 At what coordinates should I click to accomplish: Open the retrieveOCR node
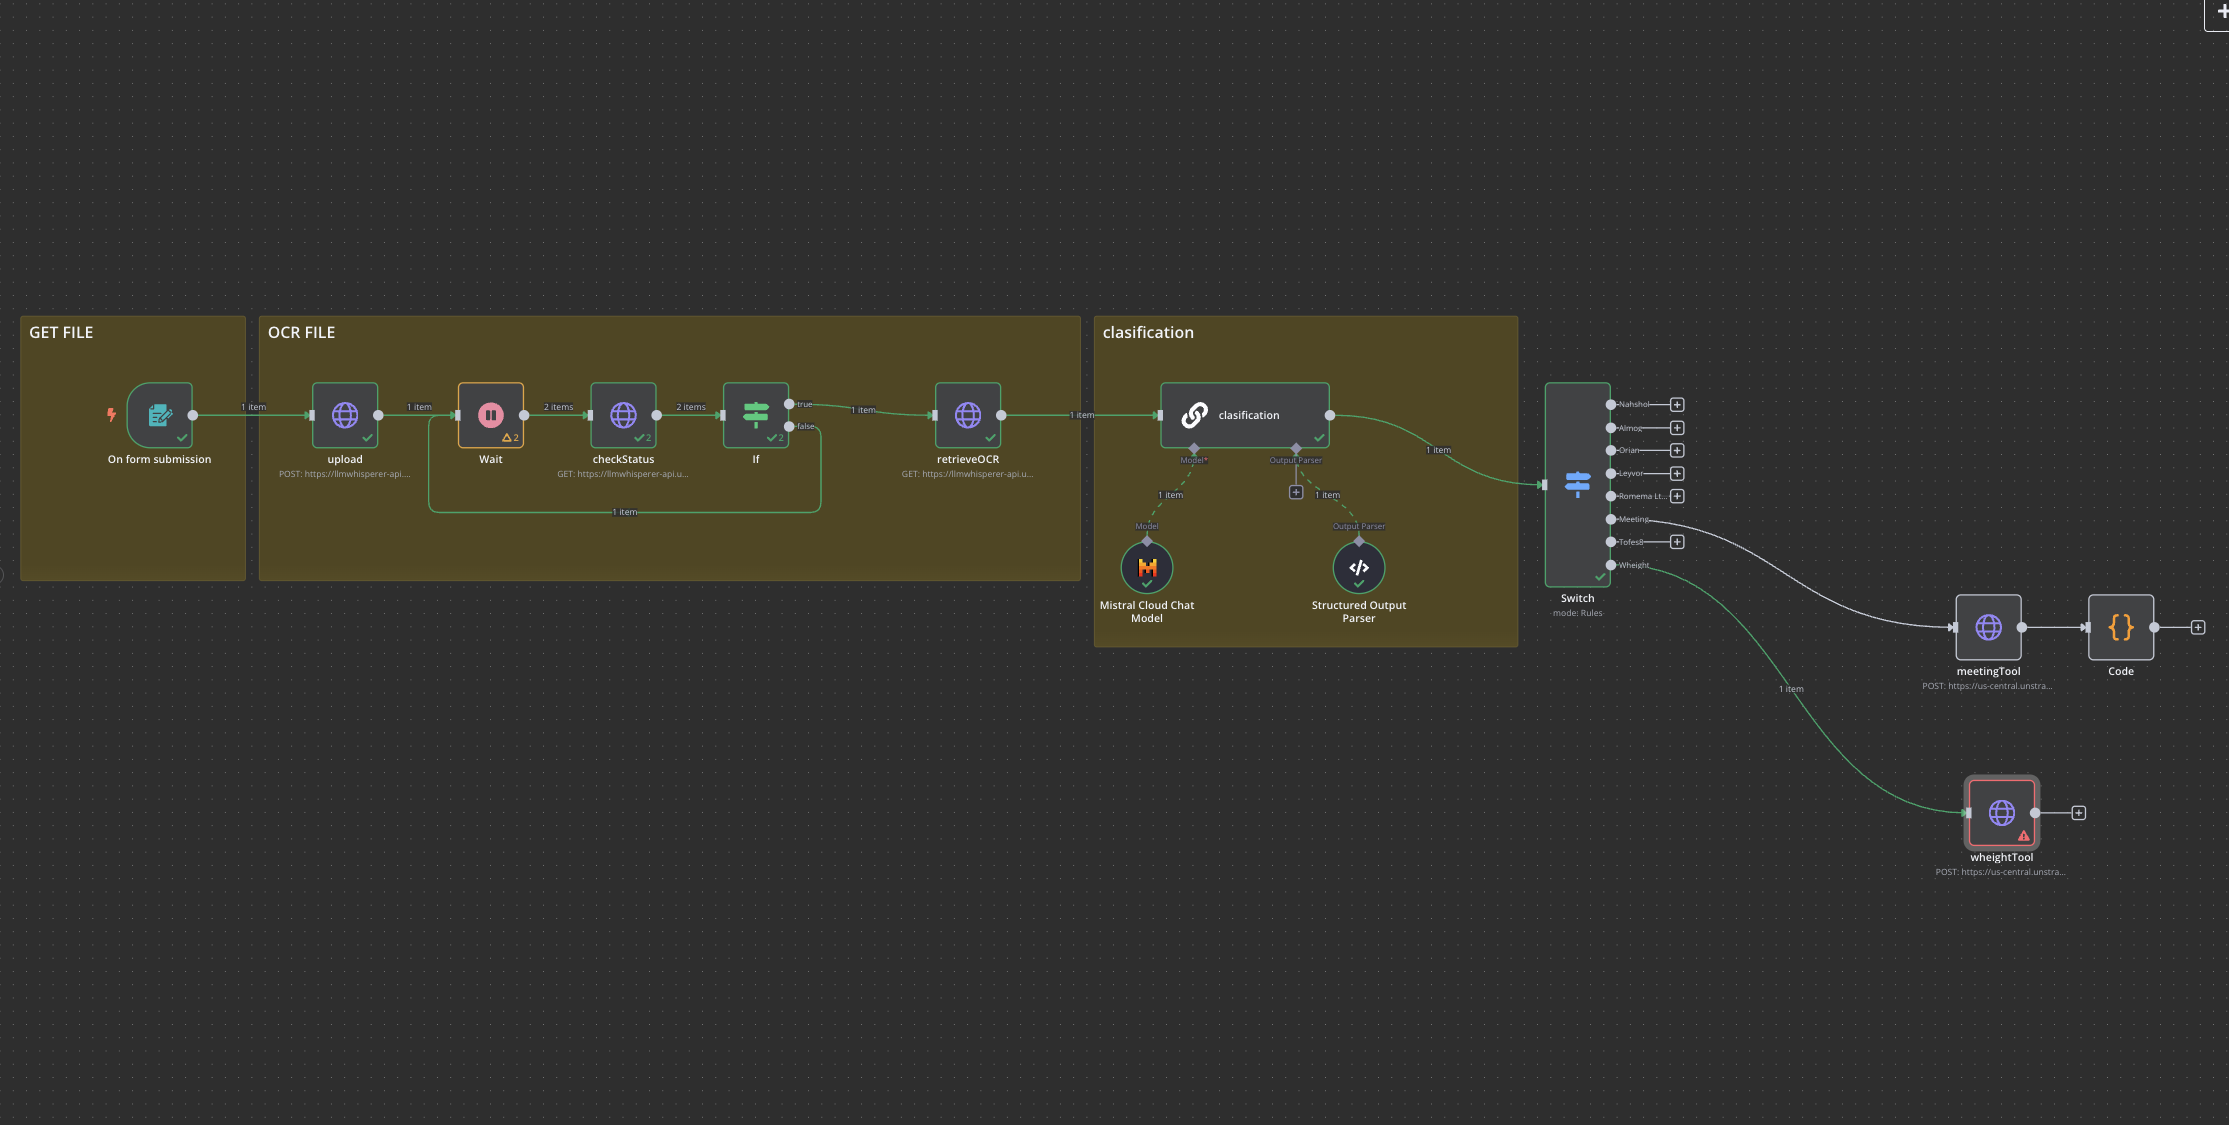point(968,415)
